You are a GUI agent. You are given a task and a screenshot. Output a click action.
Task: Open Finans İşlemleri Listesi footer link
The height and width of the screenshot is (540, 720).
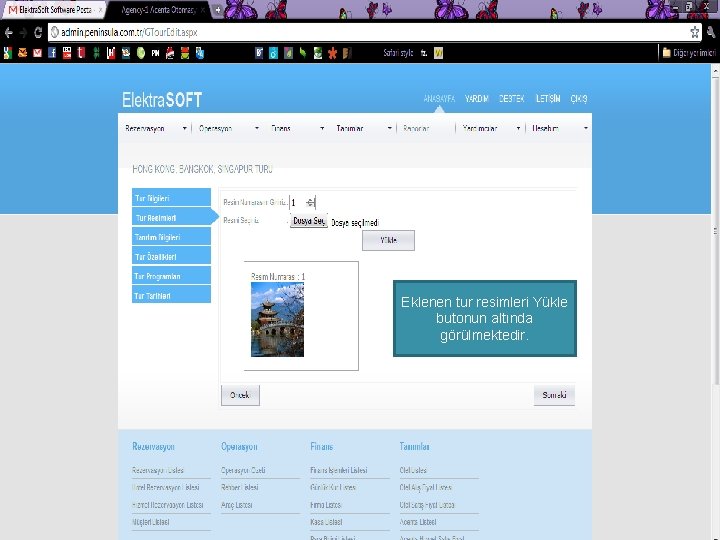tap(339, 470)
